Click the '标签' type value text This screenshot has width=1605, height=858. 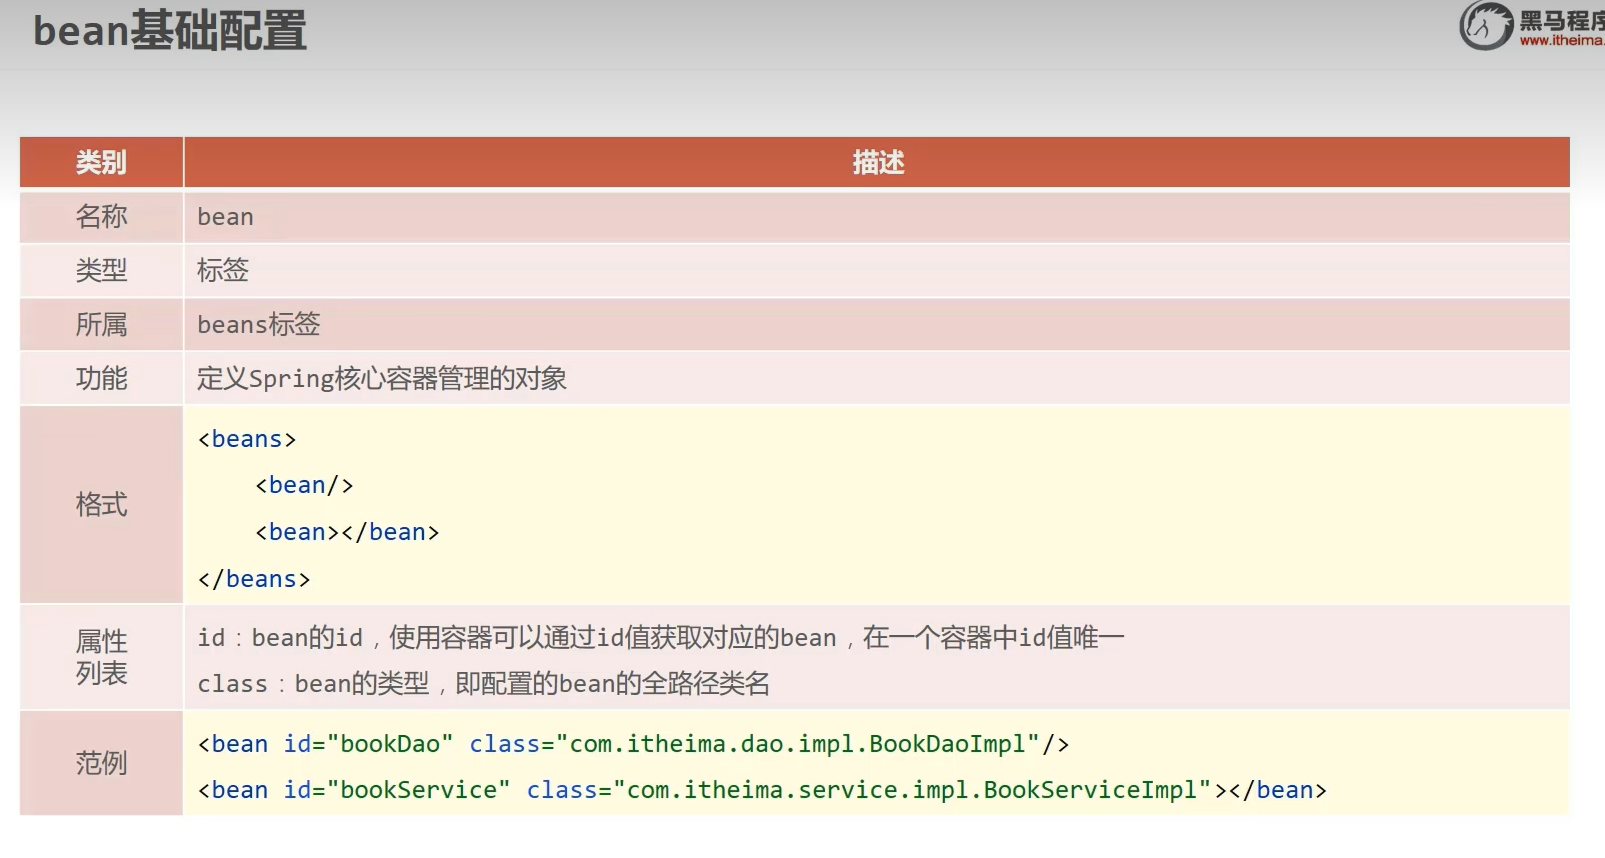pos(223,270)
